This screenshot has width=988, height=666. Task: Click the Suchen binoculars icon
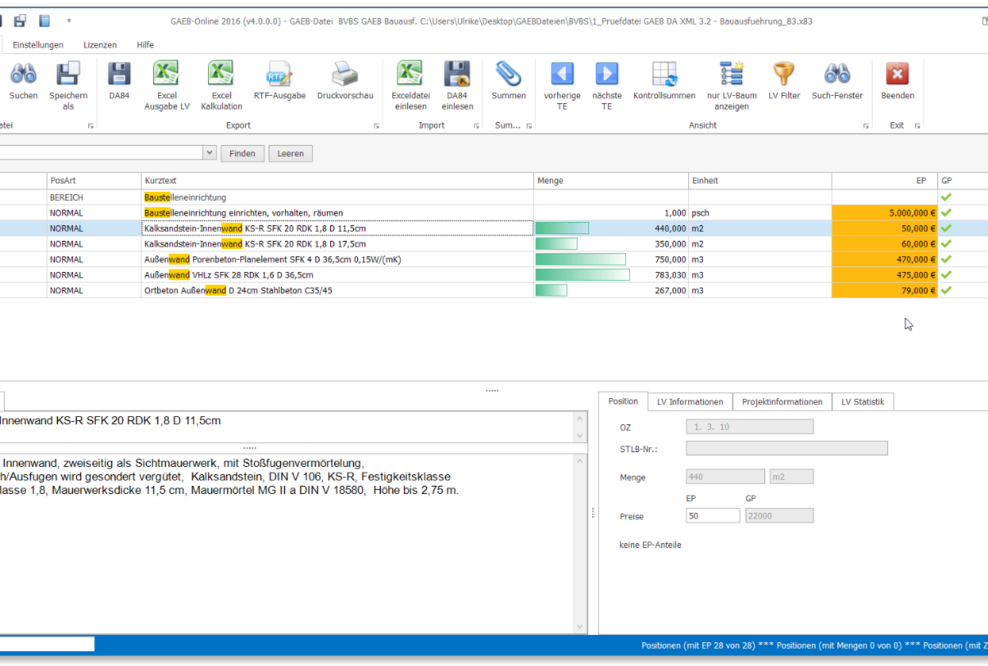[x=23, y=75]
